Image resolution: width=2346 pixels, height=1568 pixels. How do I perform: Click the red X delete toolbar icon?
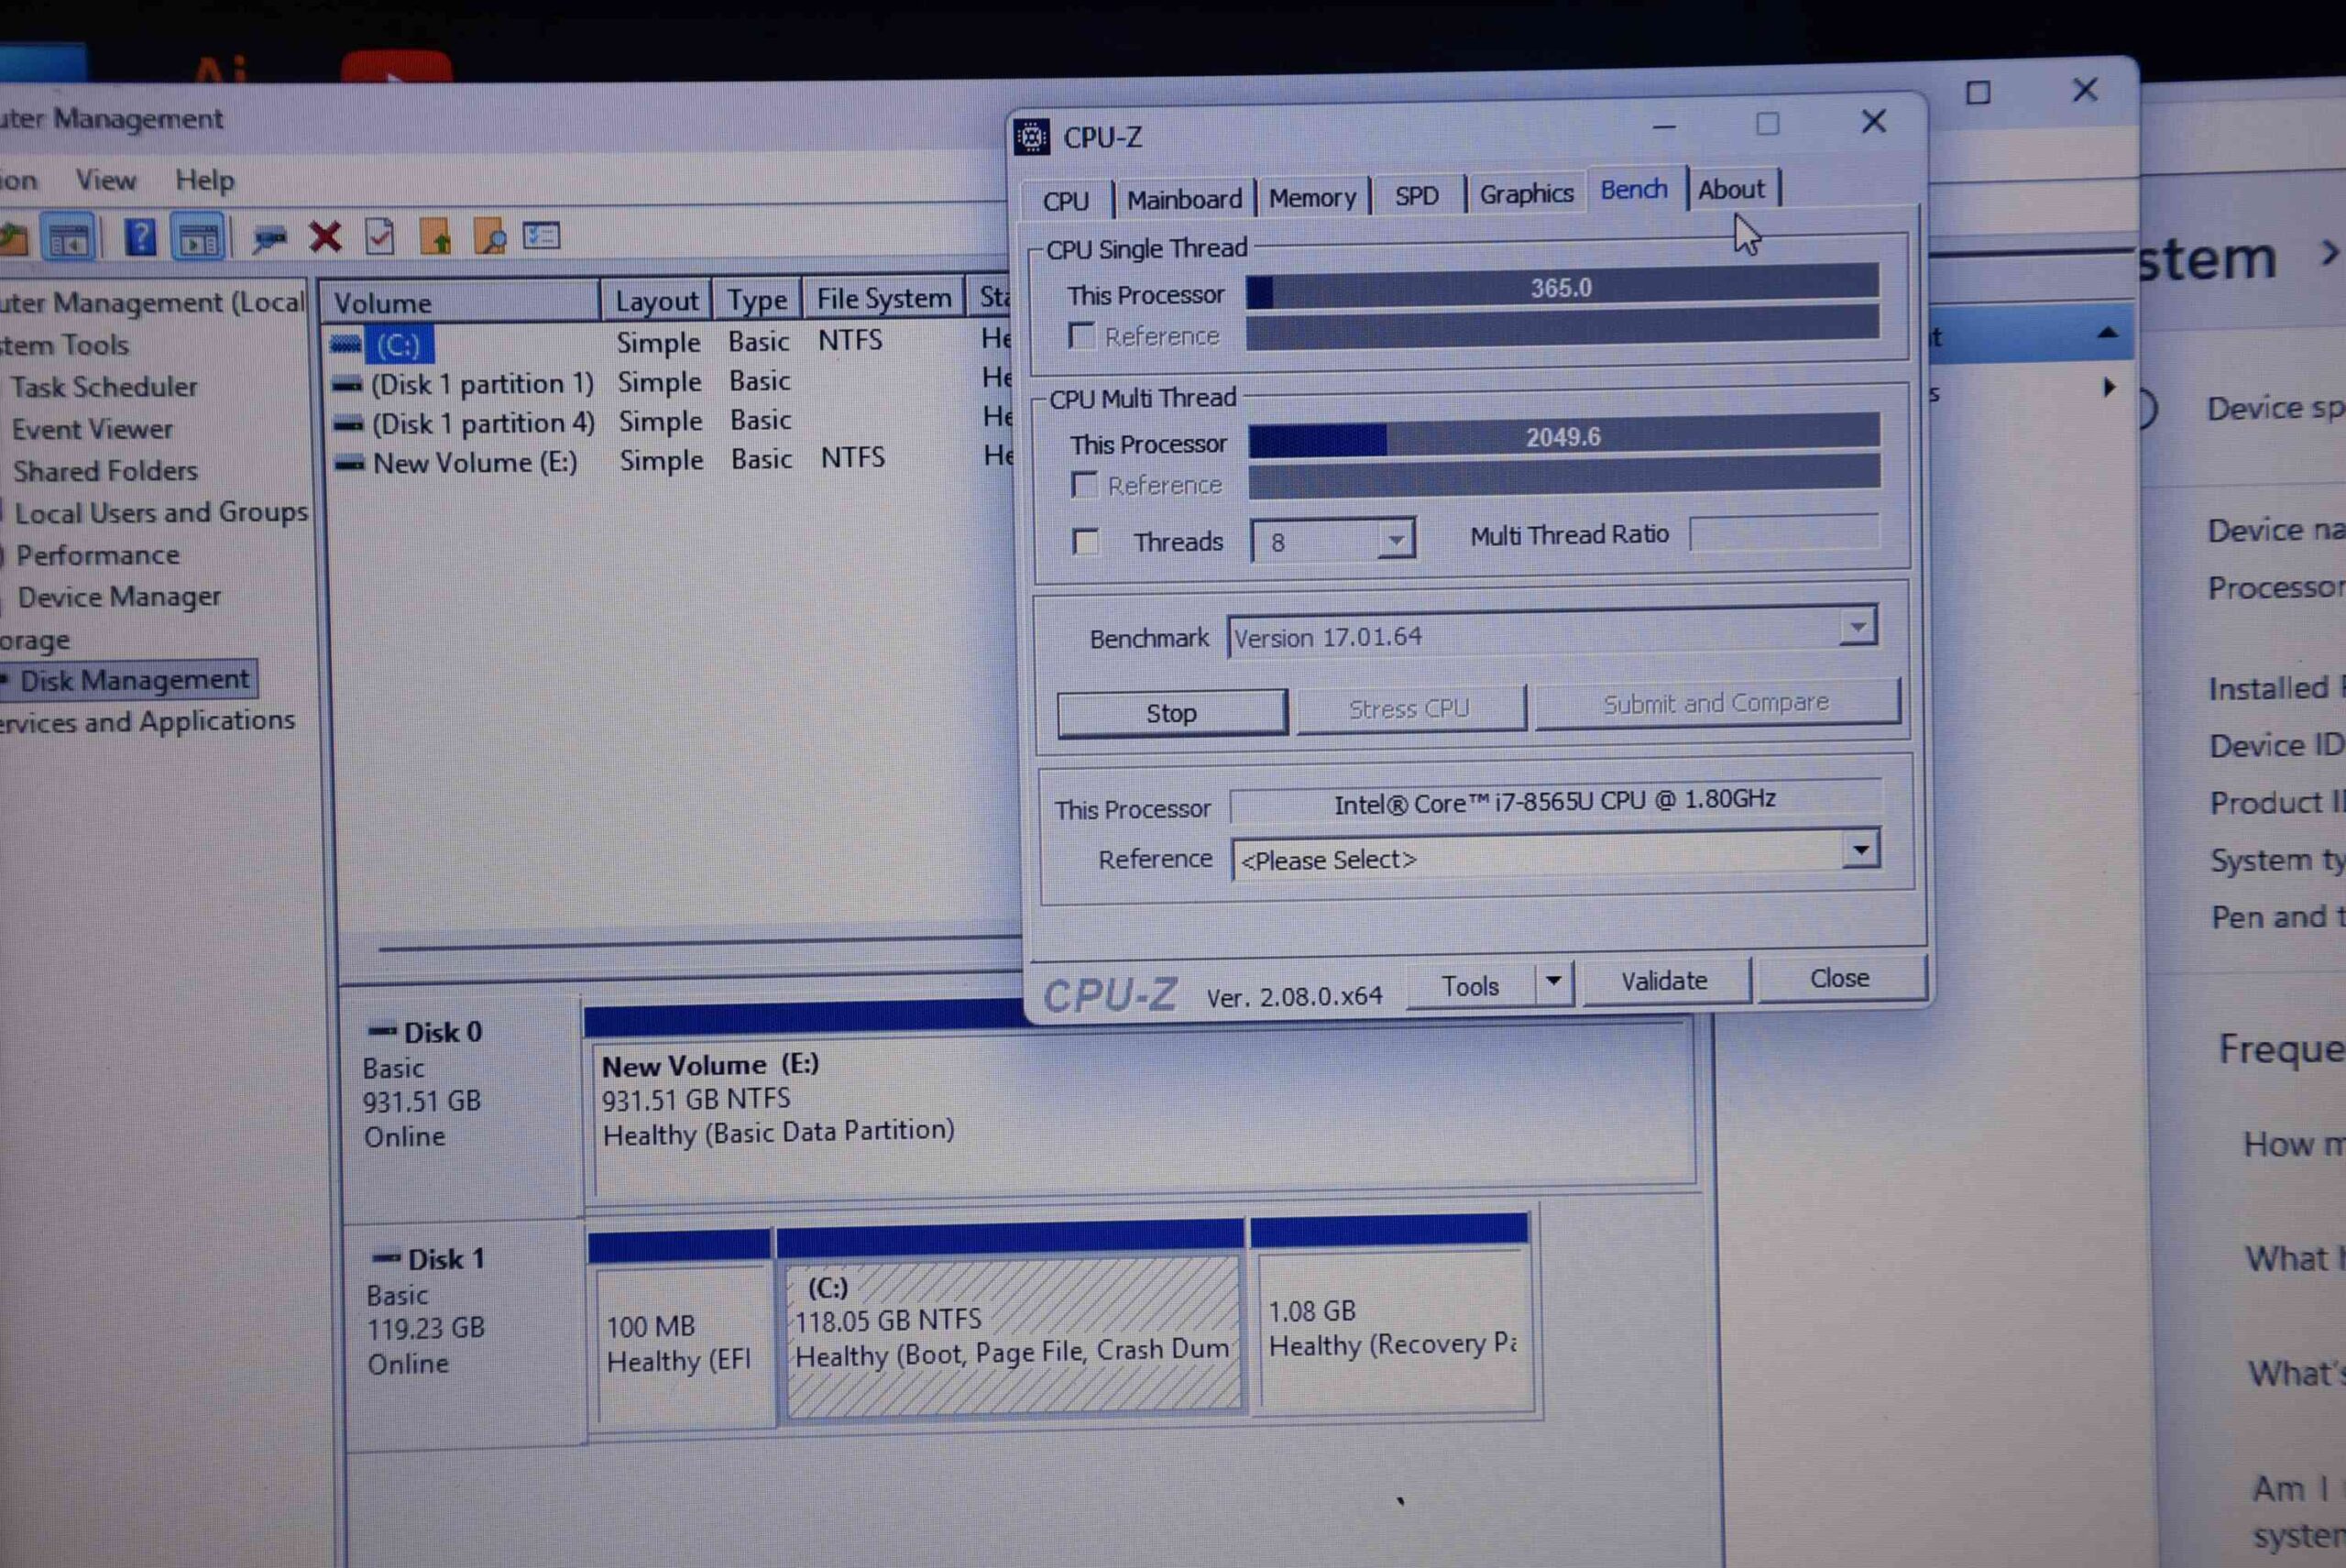coord(325,238)
